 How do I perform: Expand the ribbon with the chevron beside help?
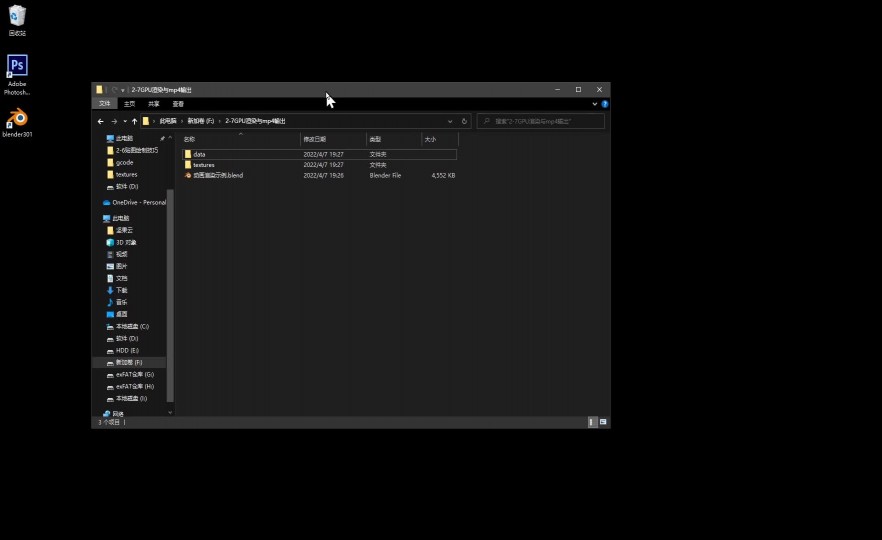595,104
